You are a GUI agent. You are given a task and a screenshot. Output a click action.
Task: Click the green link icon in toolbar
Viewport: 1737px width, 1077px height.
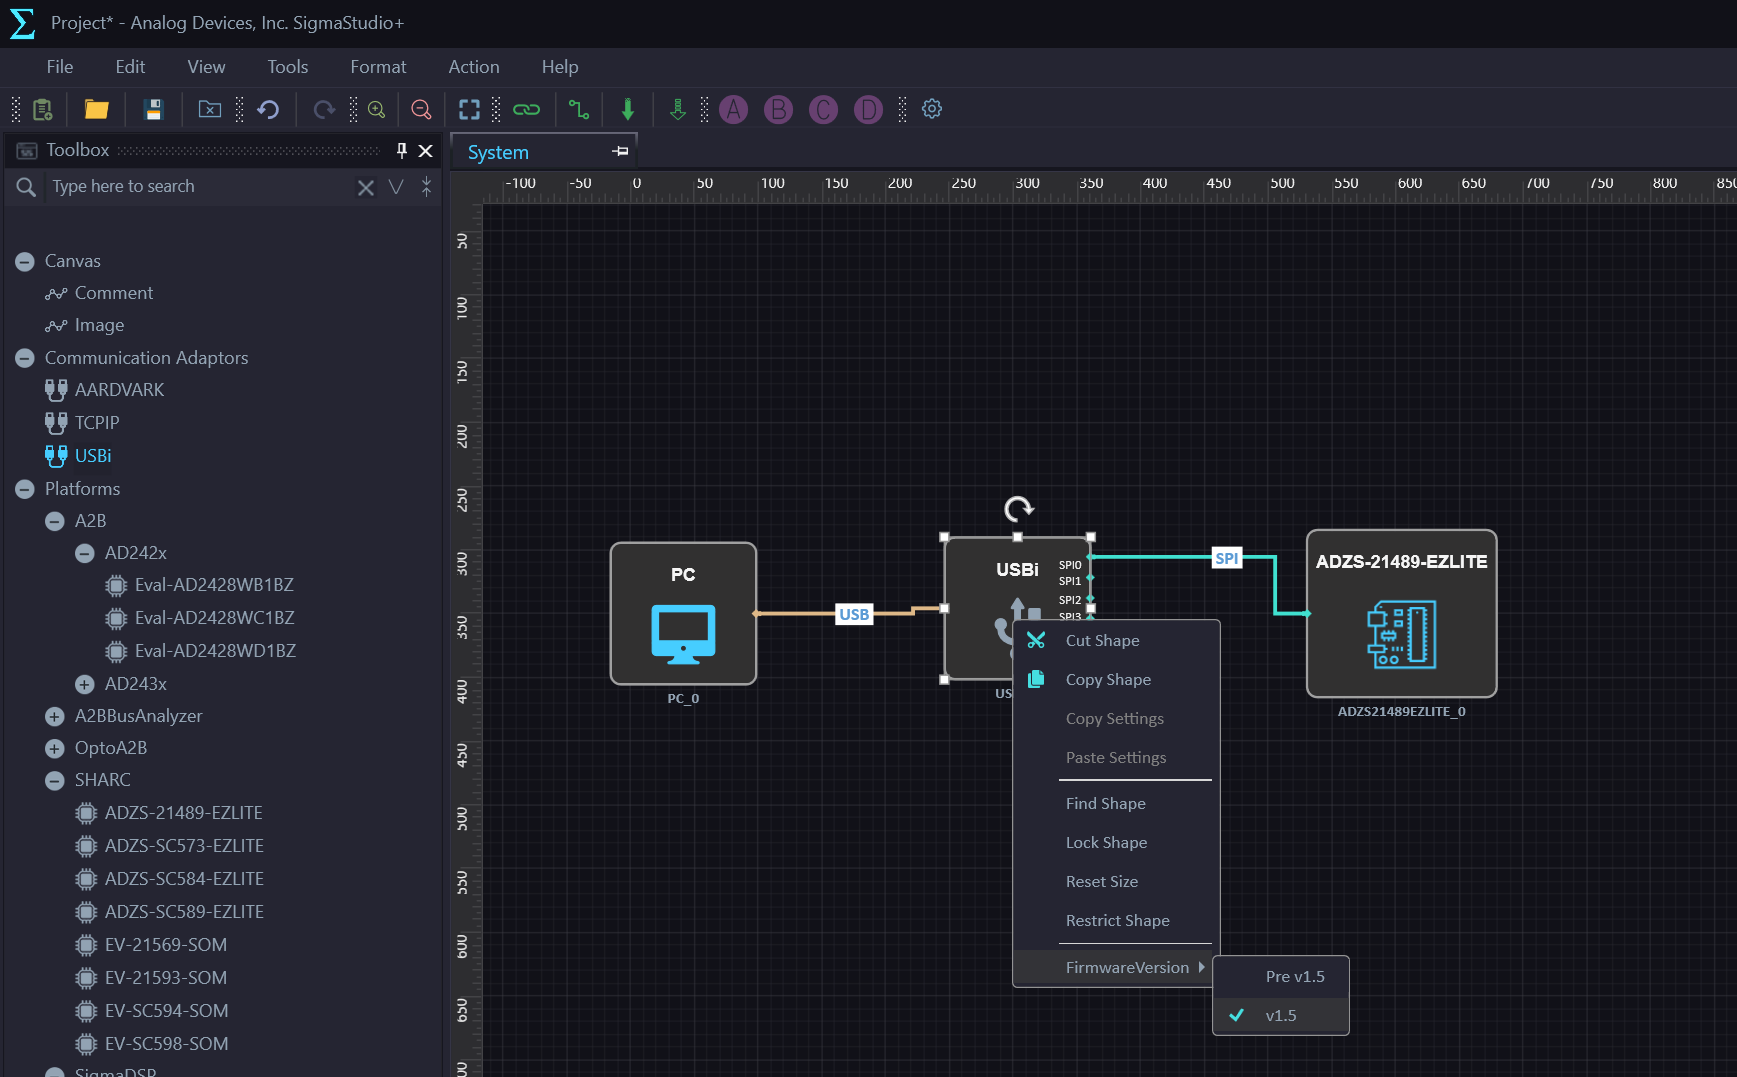click(x=526, y=109)
